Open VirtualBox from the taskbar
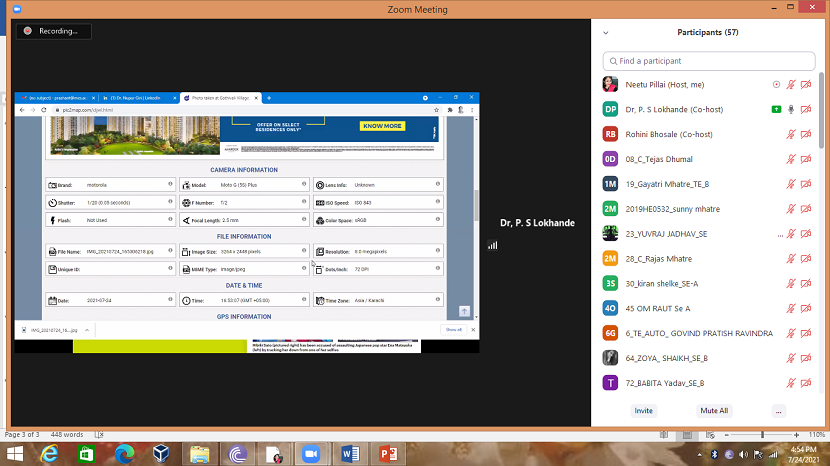 [161, 454]
